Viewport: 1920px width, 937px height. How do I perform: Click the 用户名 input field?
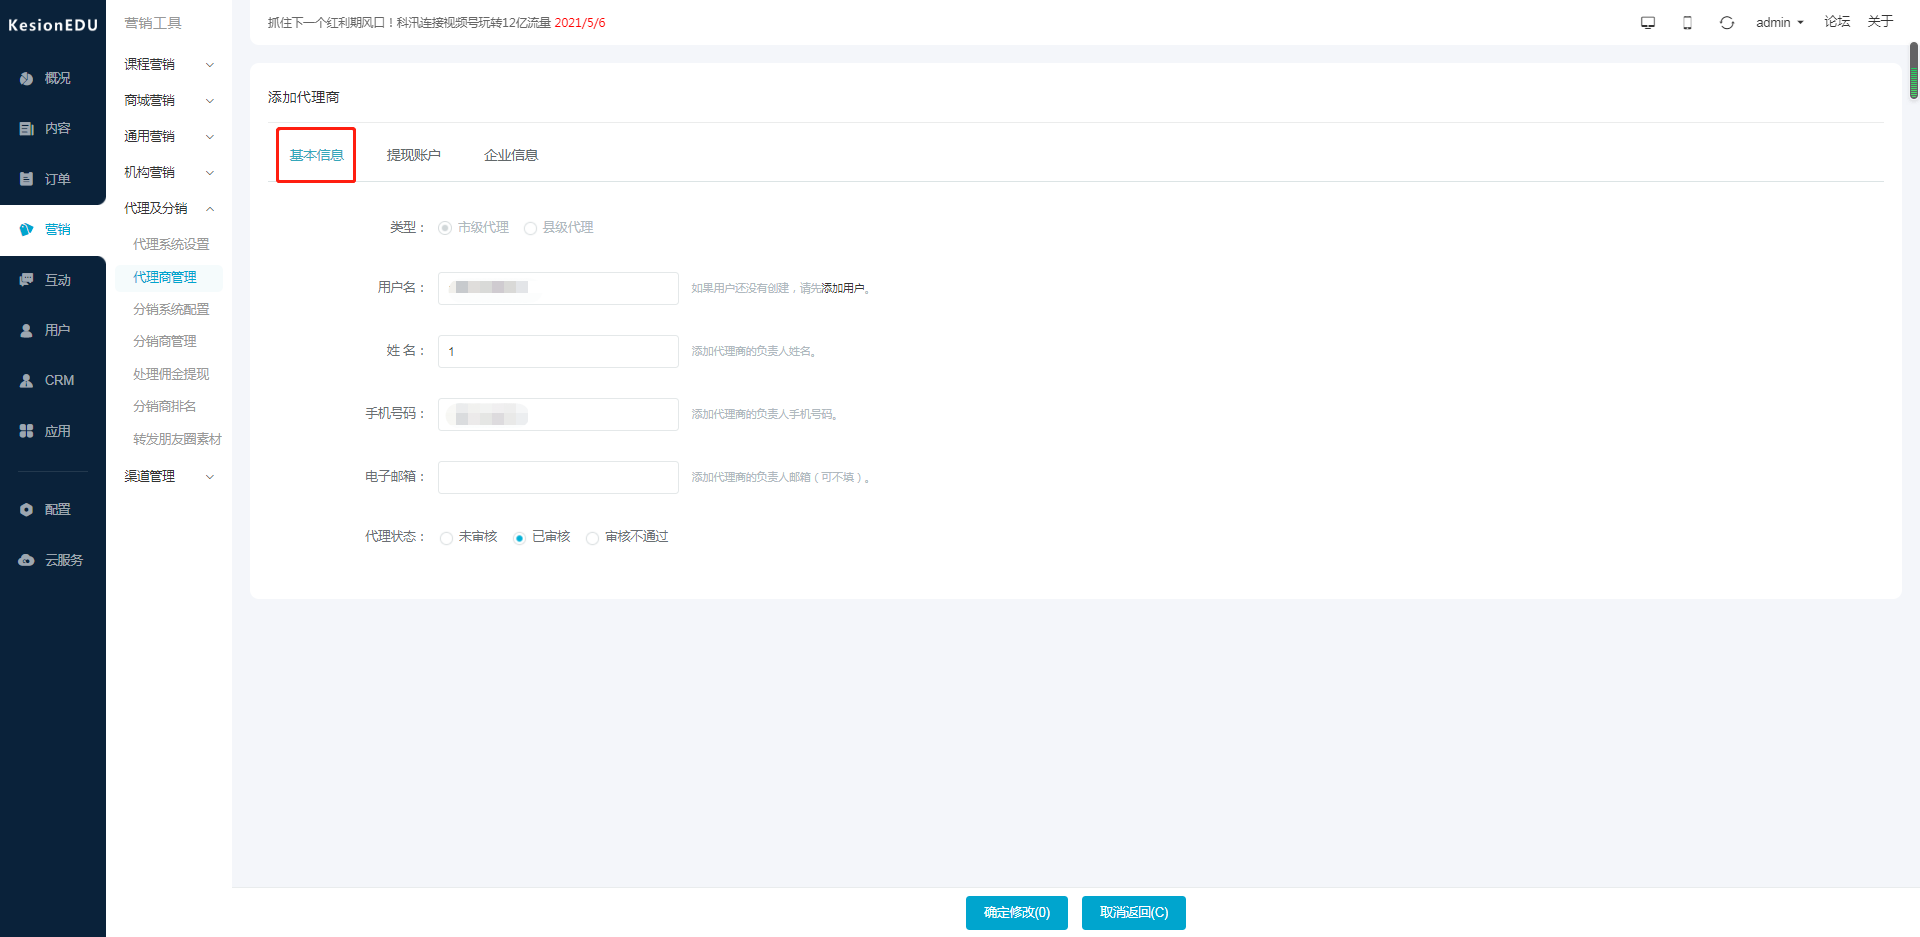(558, 288)
